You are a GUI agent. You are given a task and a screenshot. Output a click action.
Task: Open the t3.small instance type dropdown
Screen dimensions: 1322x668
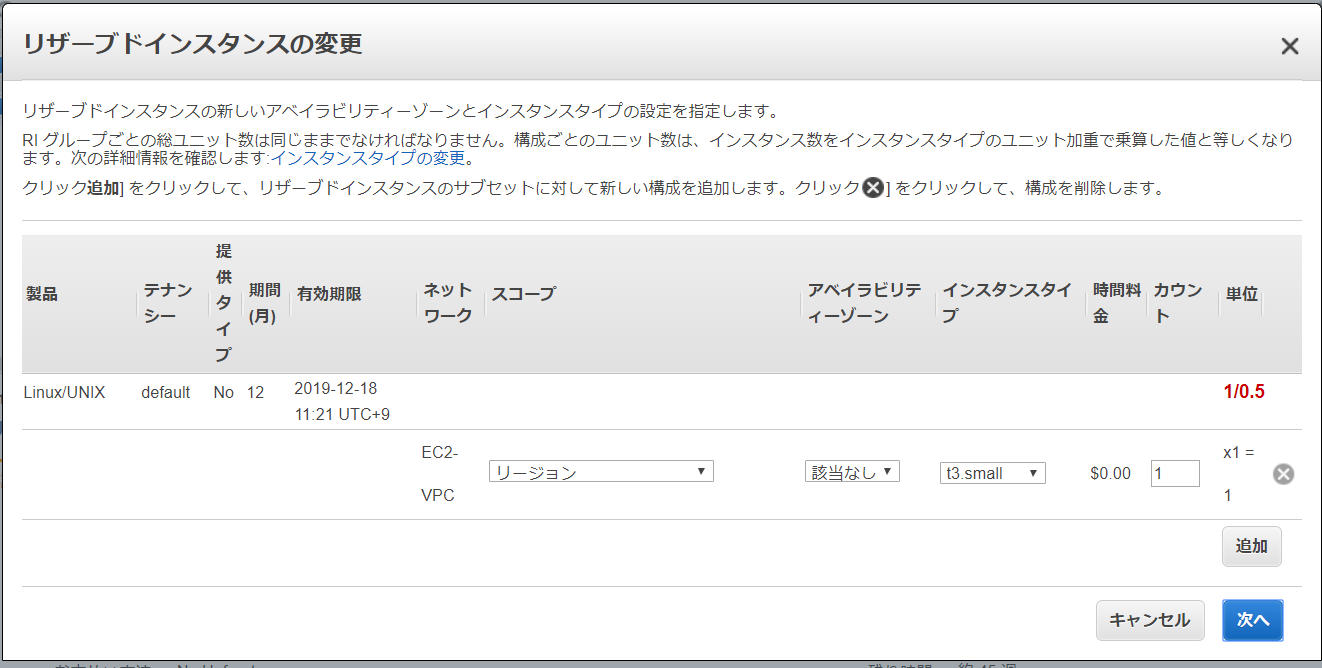tap(992, 473)
